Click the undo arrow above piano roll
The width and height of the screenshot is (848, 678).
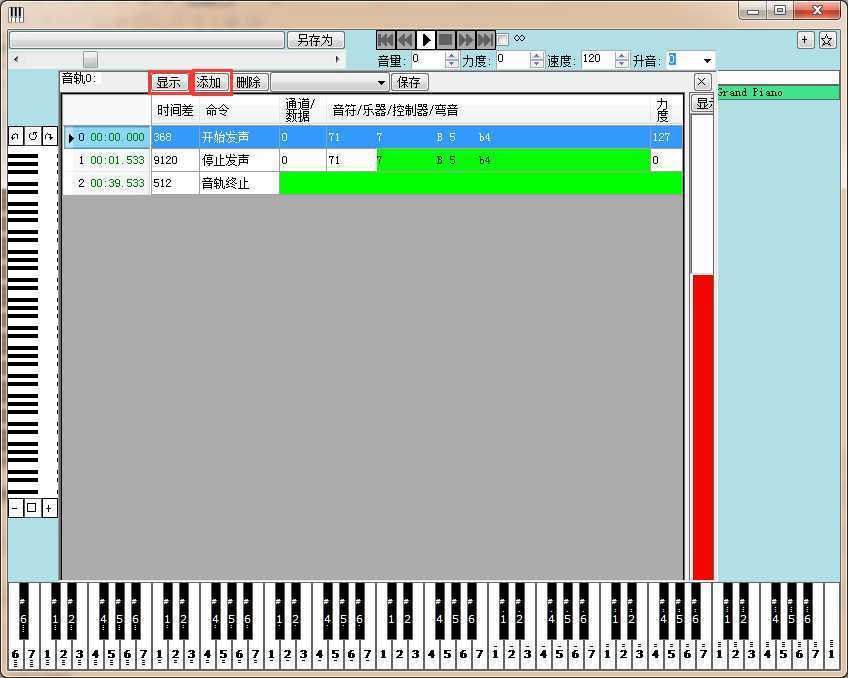[x=16, y=136]
